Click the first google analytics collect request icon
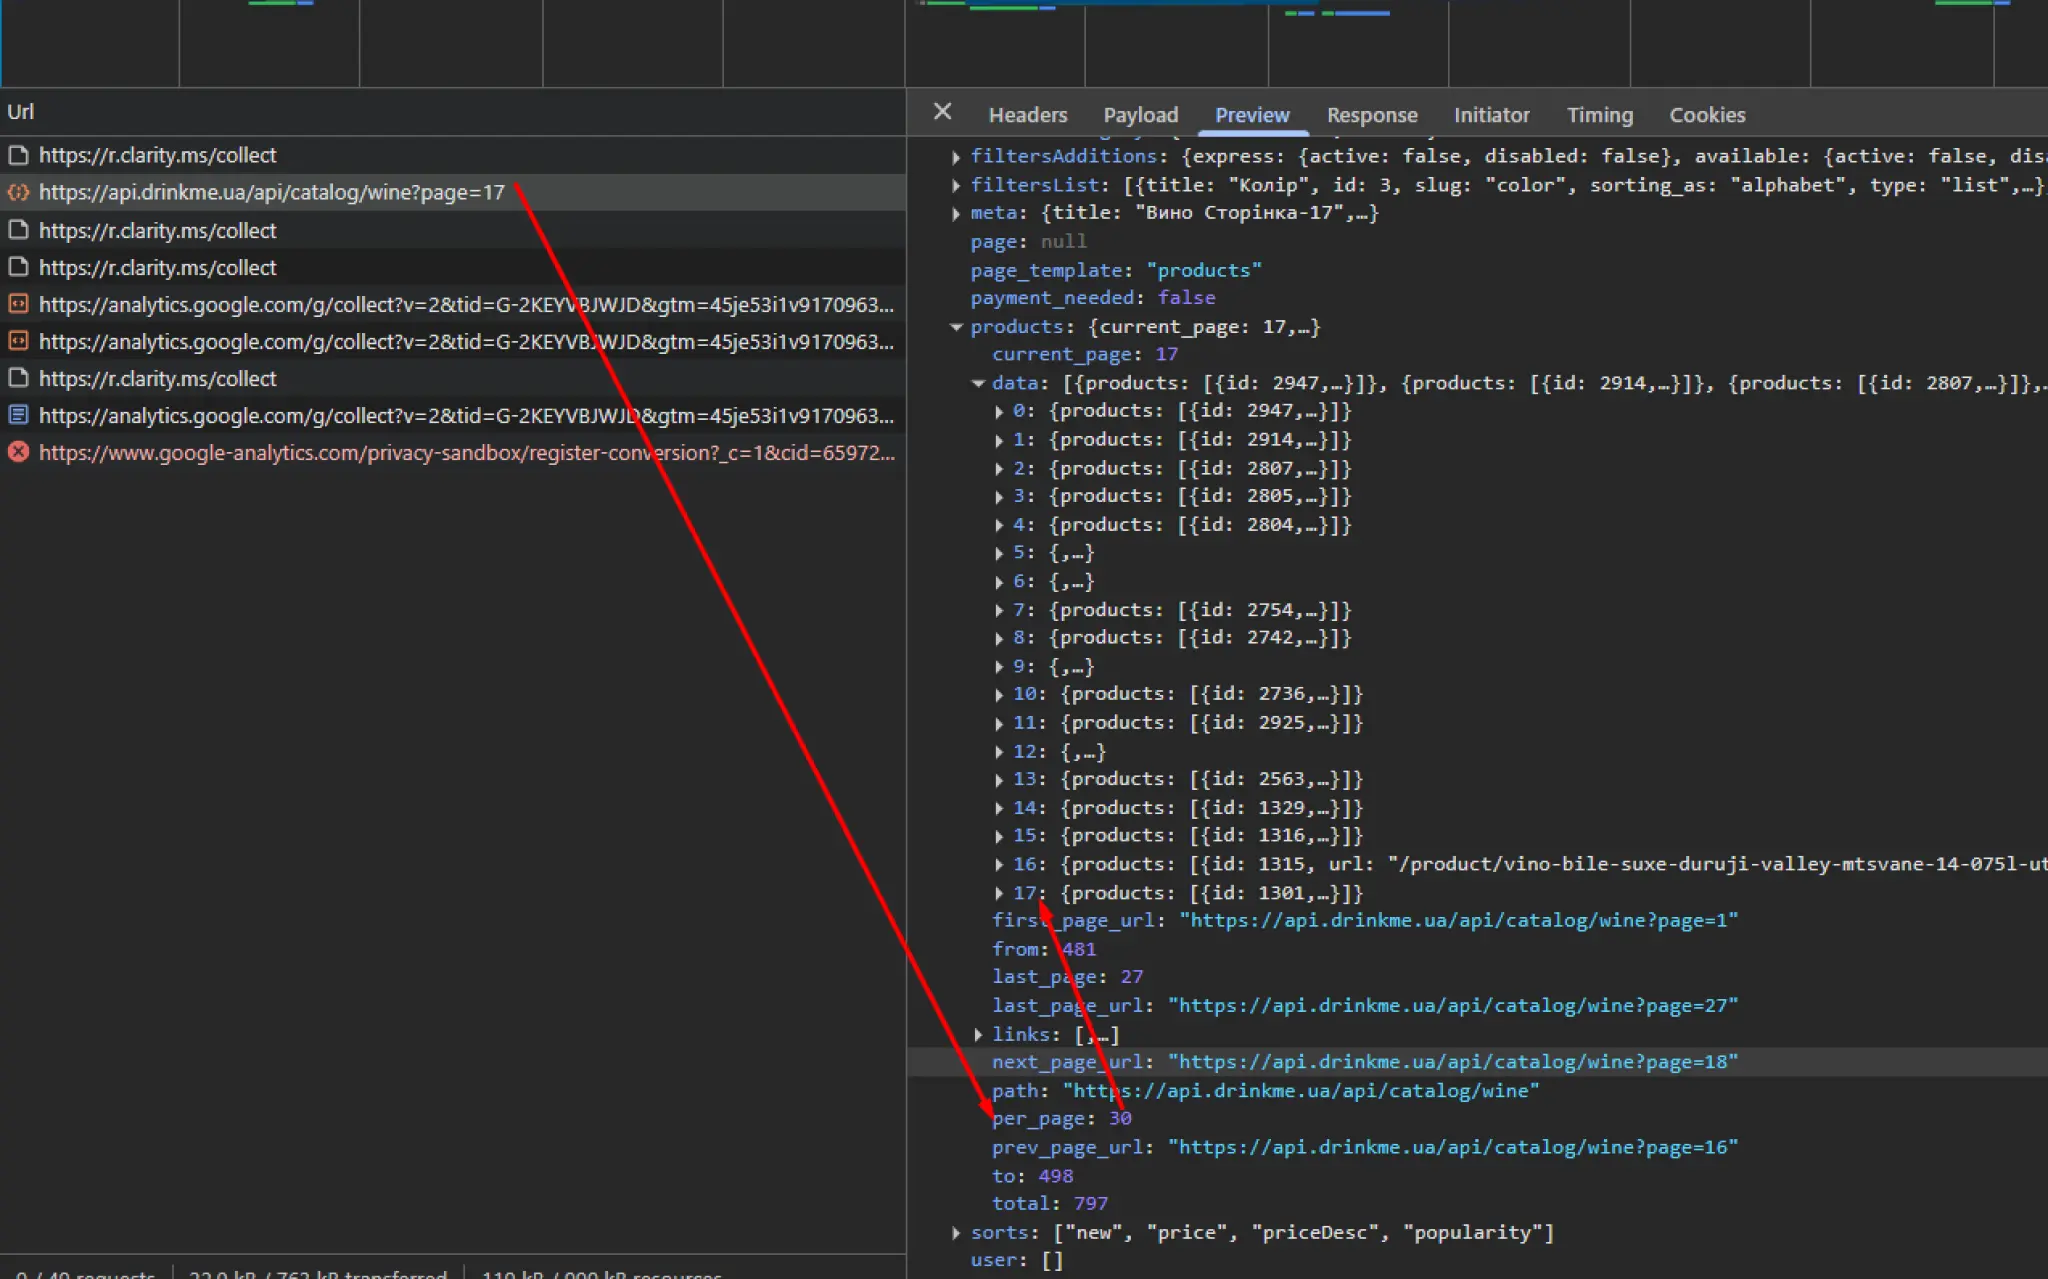 [x=18, y=304]
